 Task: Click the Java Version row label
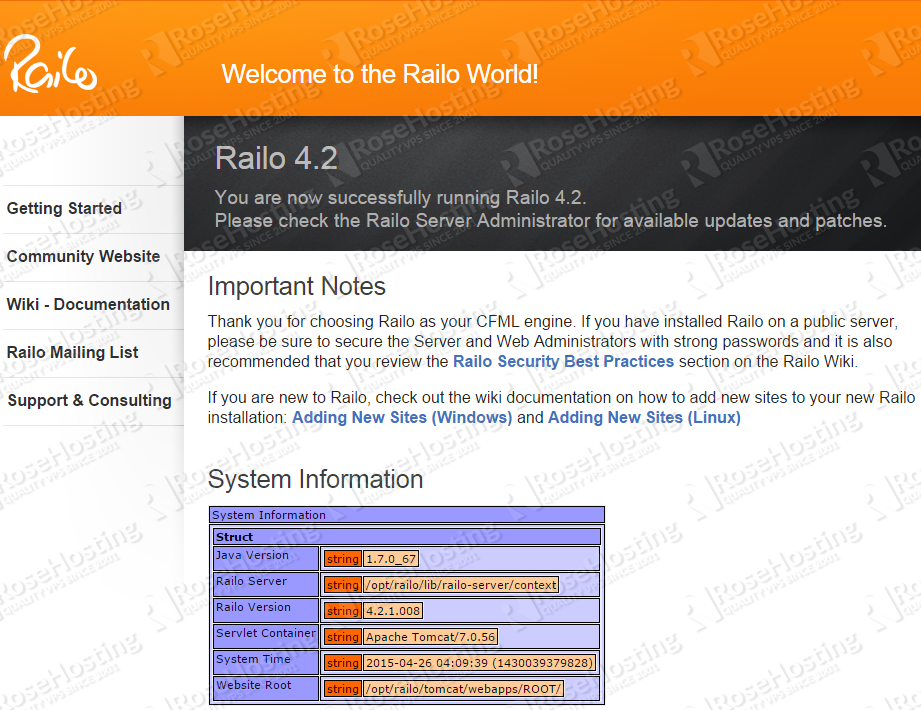(266, 558)
